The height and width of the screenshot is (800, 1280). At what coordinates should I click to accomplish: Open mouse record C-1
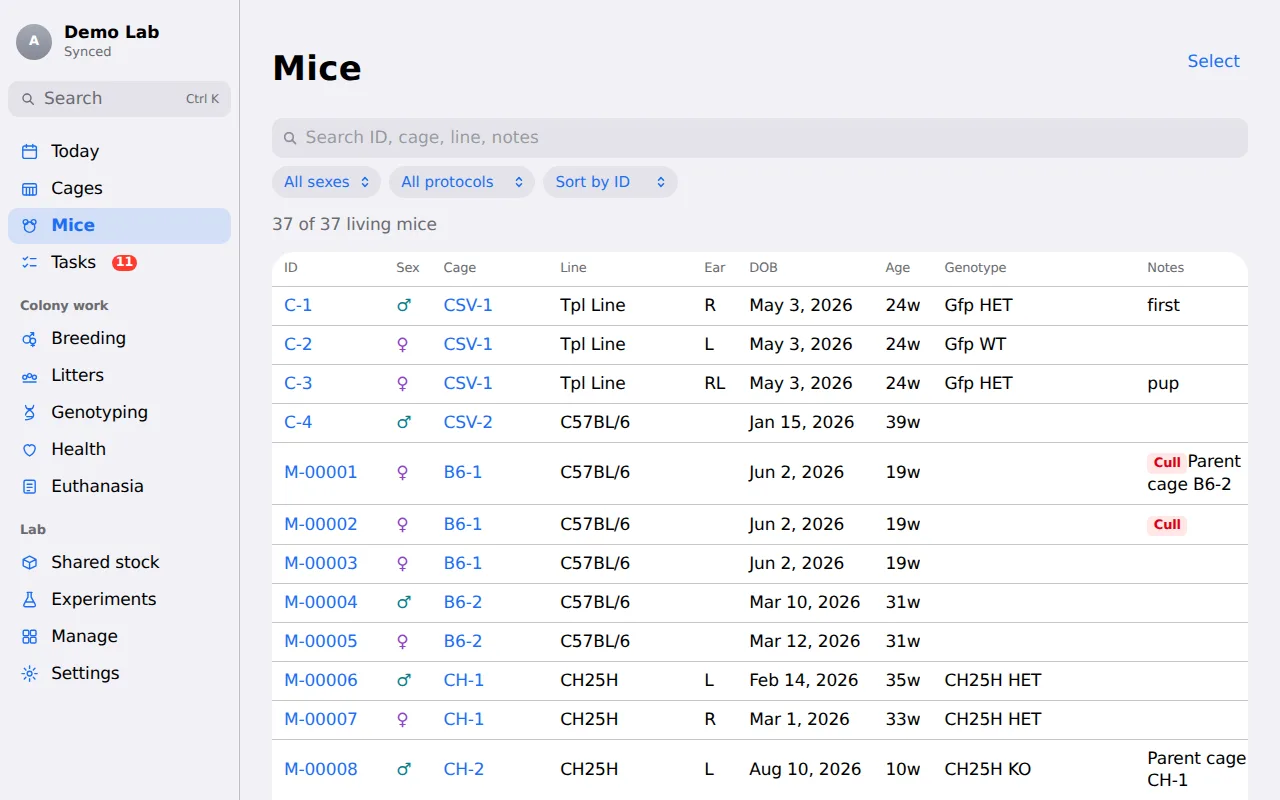click(x=298, y=305)
